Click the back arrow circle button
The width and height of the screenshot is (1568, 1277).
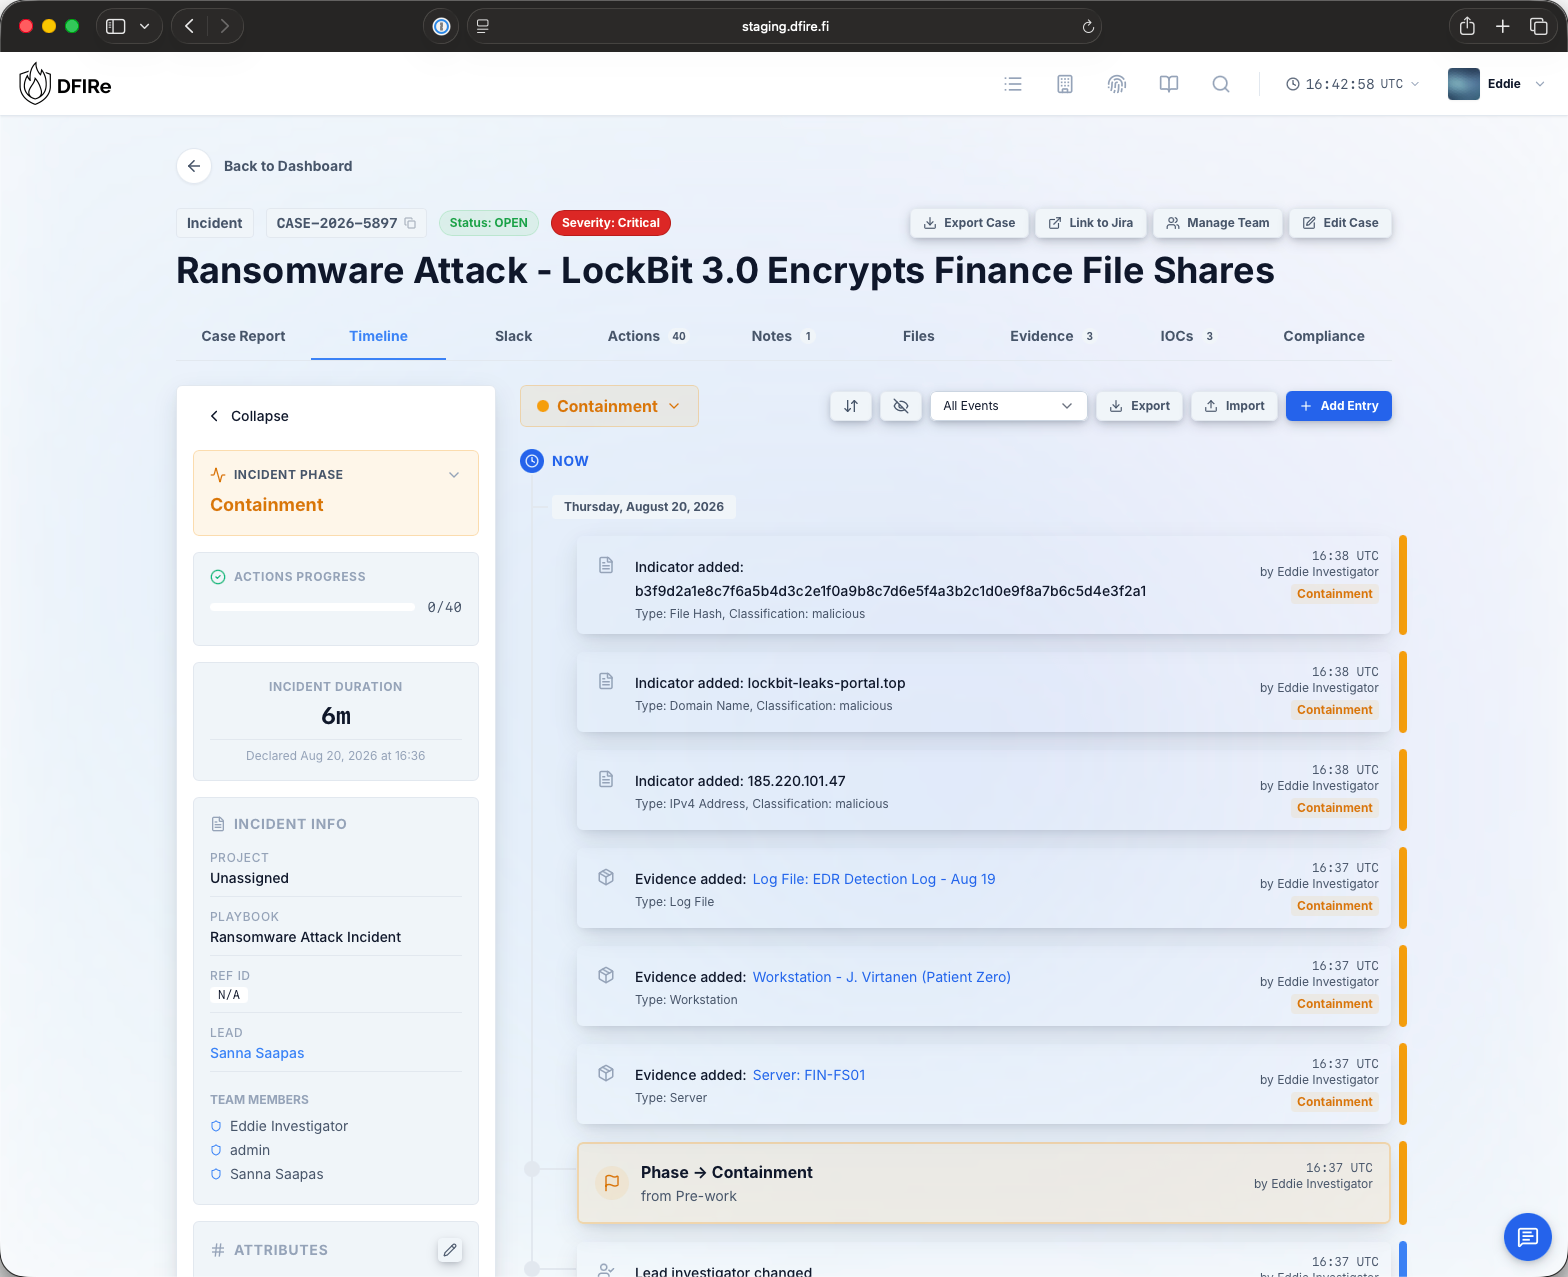pyautogui.click(x=194, y=166)
